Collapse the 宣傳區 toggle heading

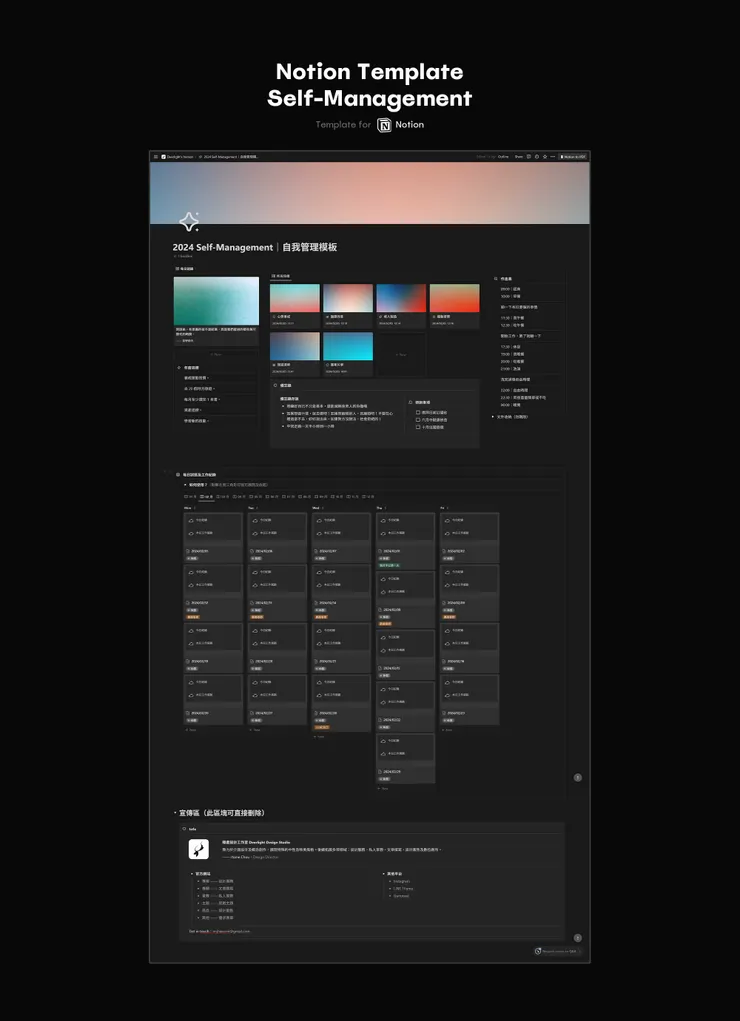(175, 813)
